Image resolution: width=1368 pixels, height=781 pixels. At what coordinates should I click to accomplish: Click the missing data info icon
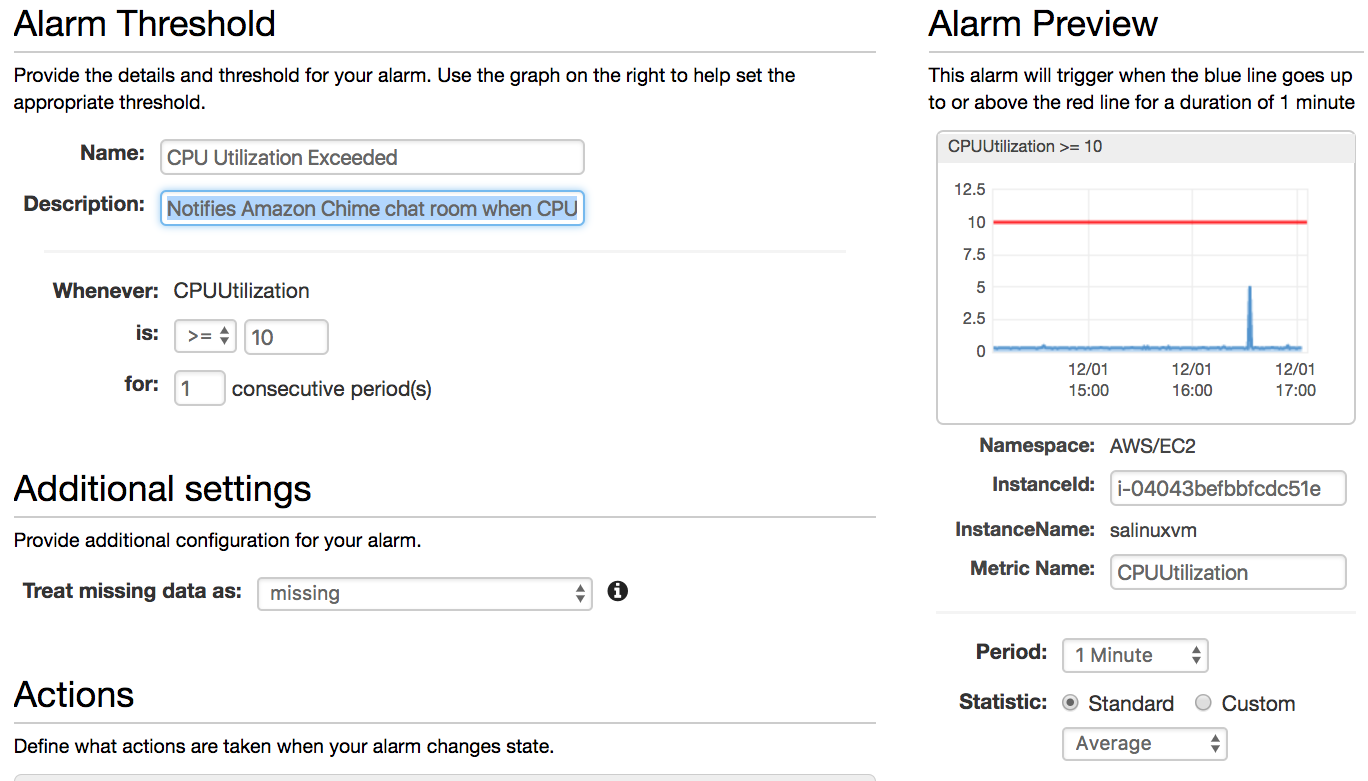[x=618, y=591]
